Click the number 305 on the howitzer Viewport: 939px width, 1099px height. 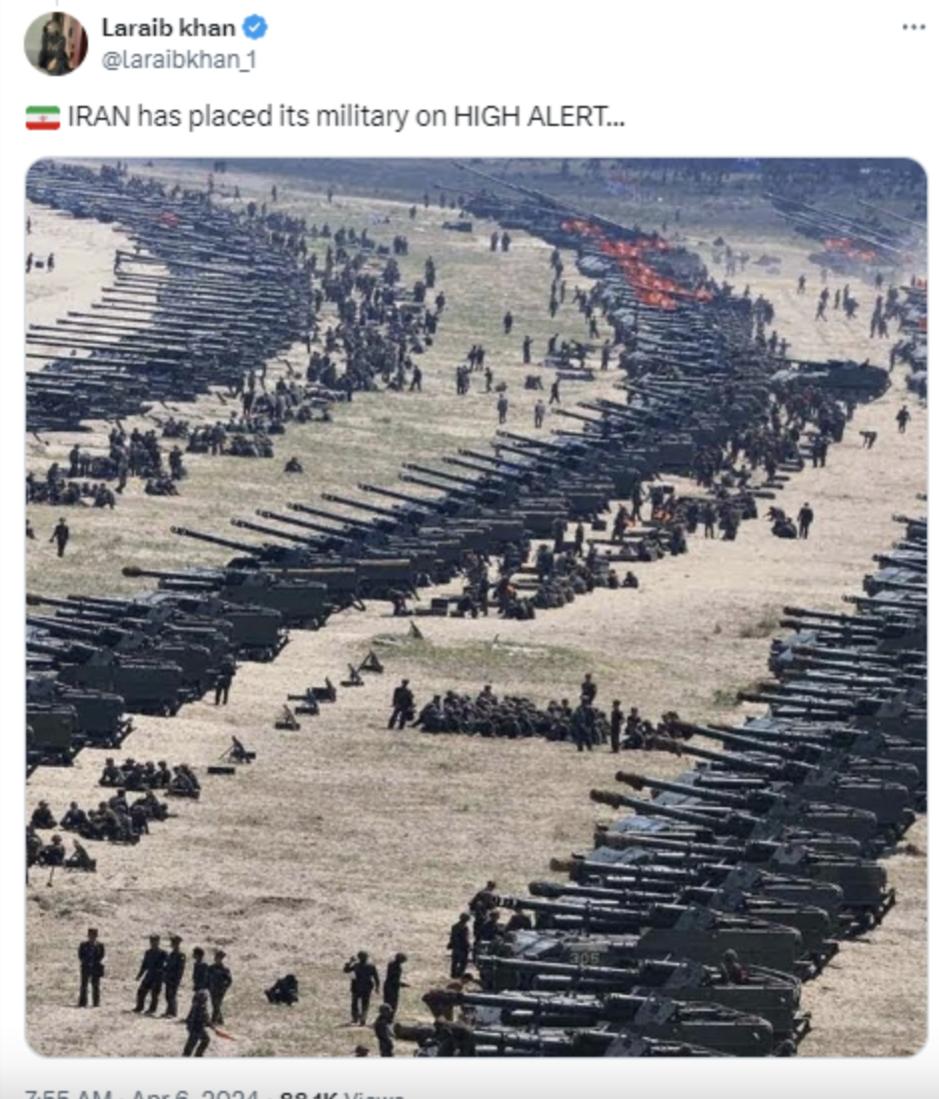tap(584, 957)
